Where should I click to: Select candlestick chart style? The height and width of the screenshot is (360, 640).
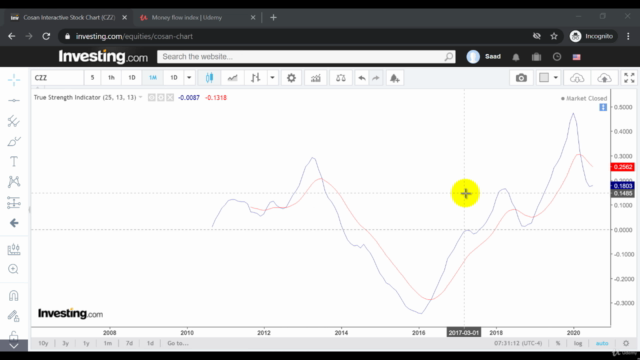(x=209, y=78)
